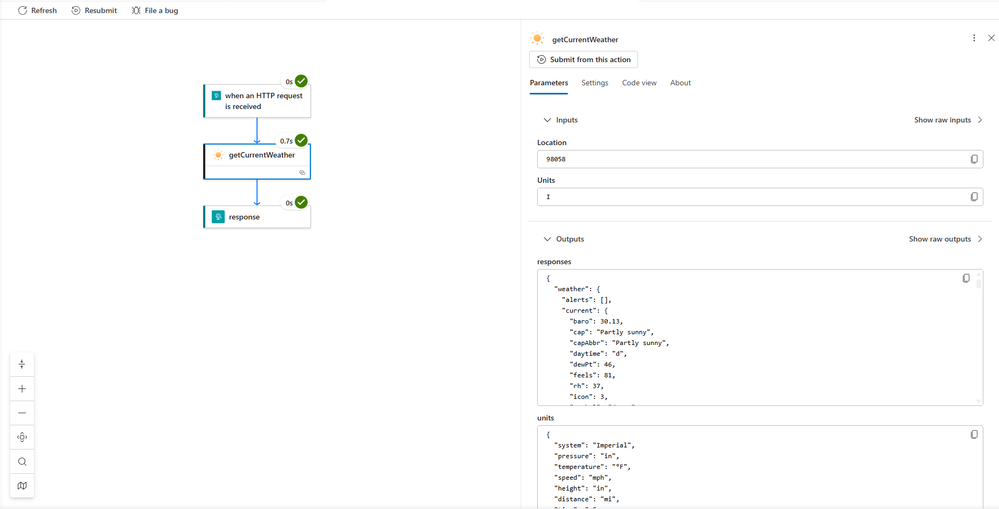Show raw outputs link
This screenshot has height=509, width=999.
tap(945, 239)
